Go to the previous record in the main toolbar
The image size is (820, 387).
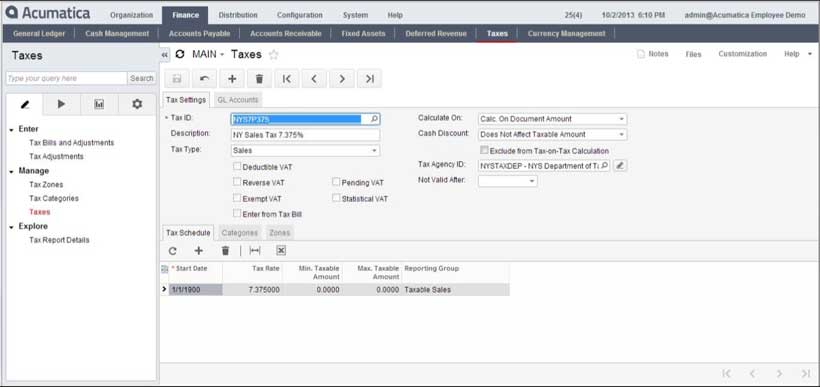tap(314, 78)
